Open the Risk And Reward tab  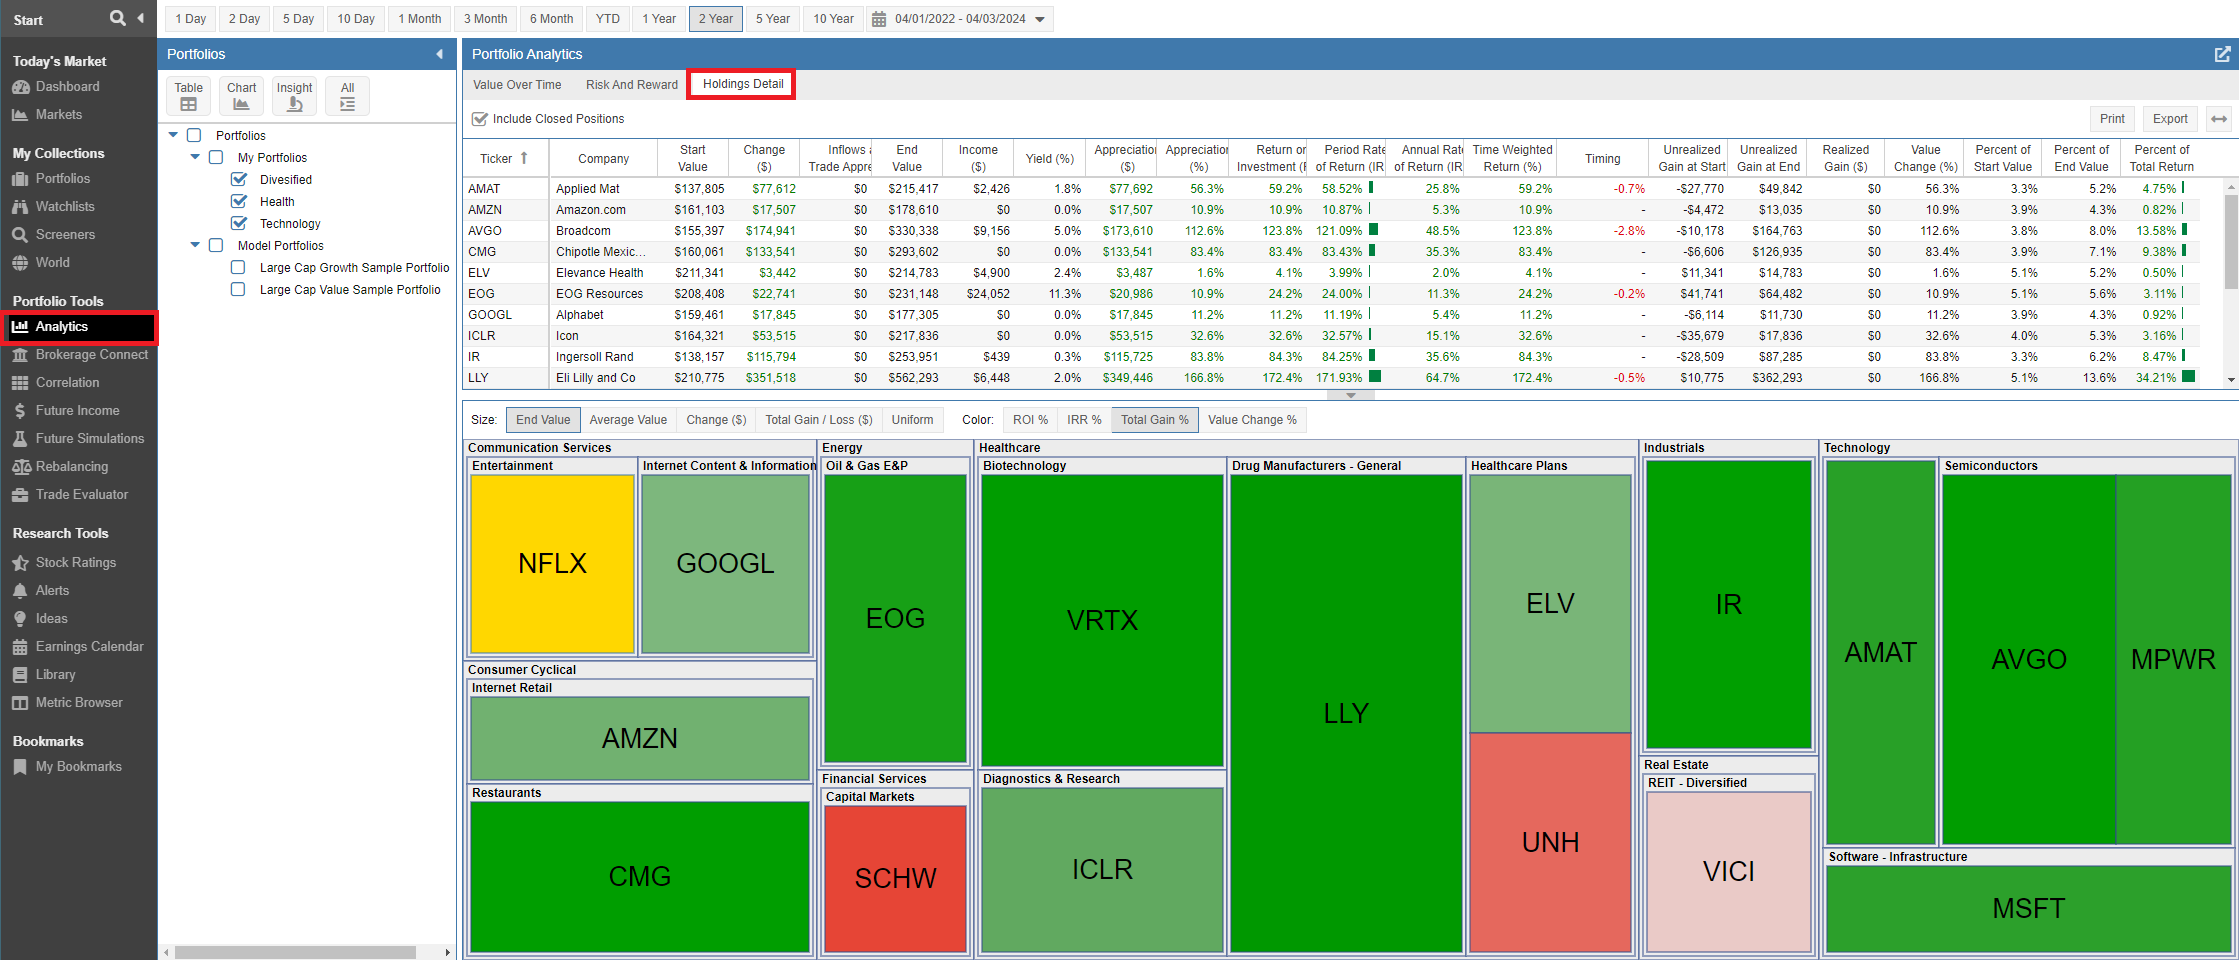click(632, 85)
